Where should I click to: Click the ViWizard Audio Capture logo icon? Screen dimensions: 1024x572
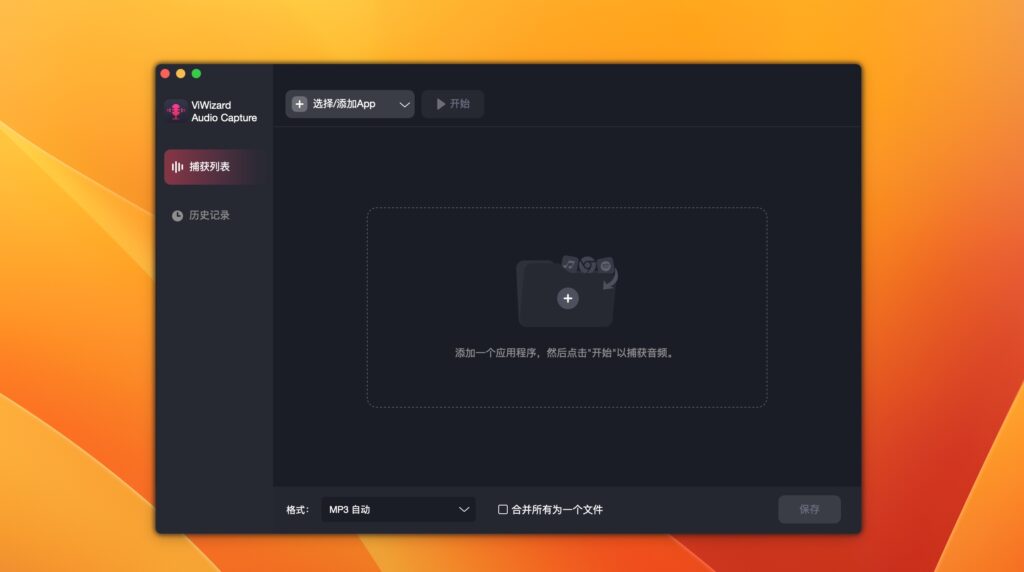(175, 111)
